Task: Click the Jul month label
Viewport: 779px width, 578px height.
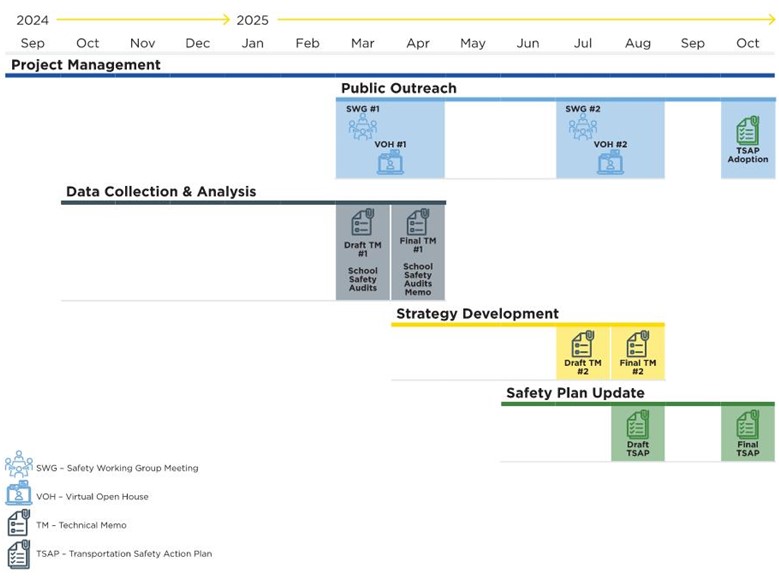Action: point(583,43)
